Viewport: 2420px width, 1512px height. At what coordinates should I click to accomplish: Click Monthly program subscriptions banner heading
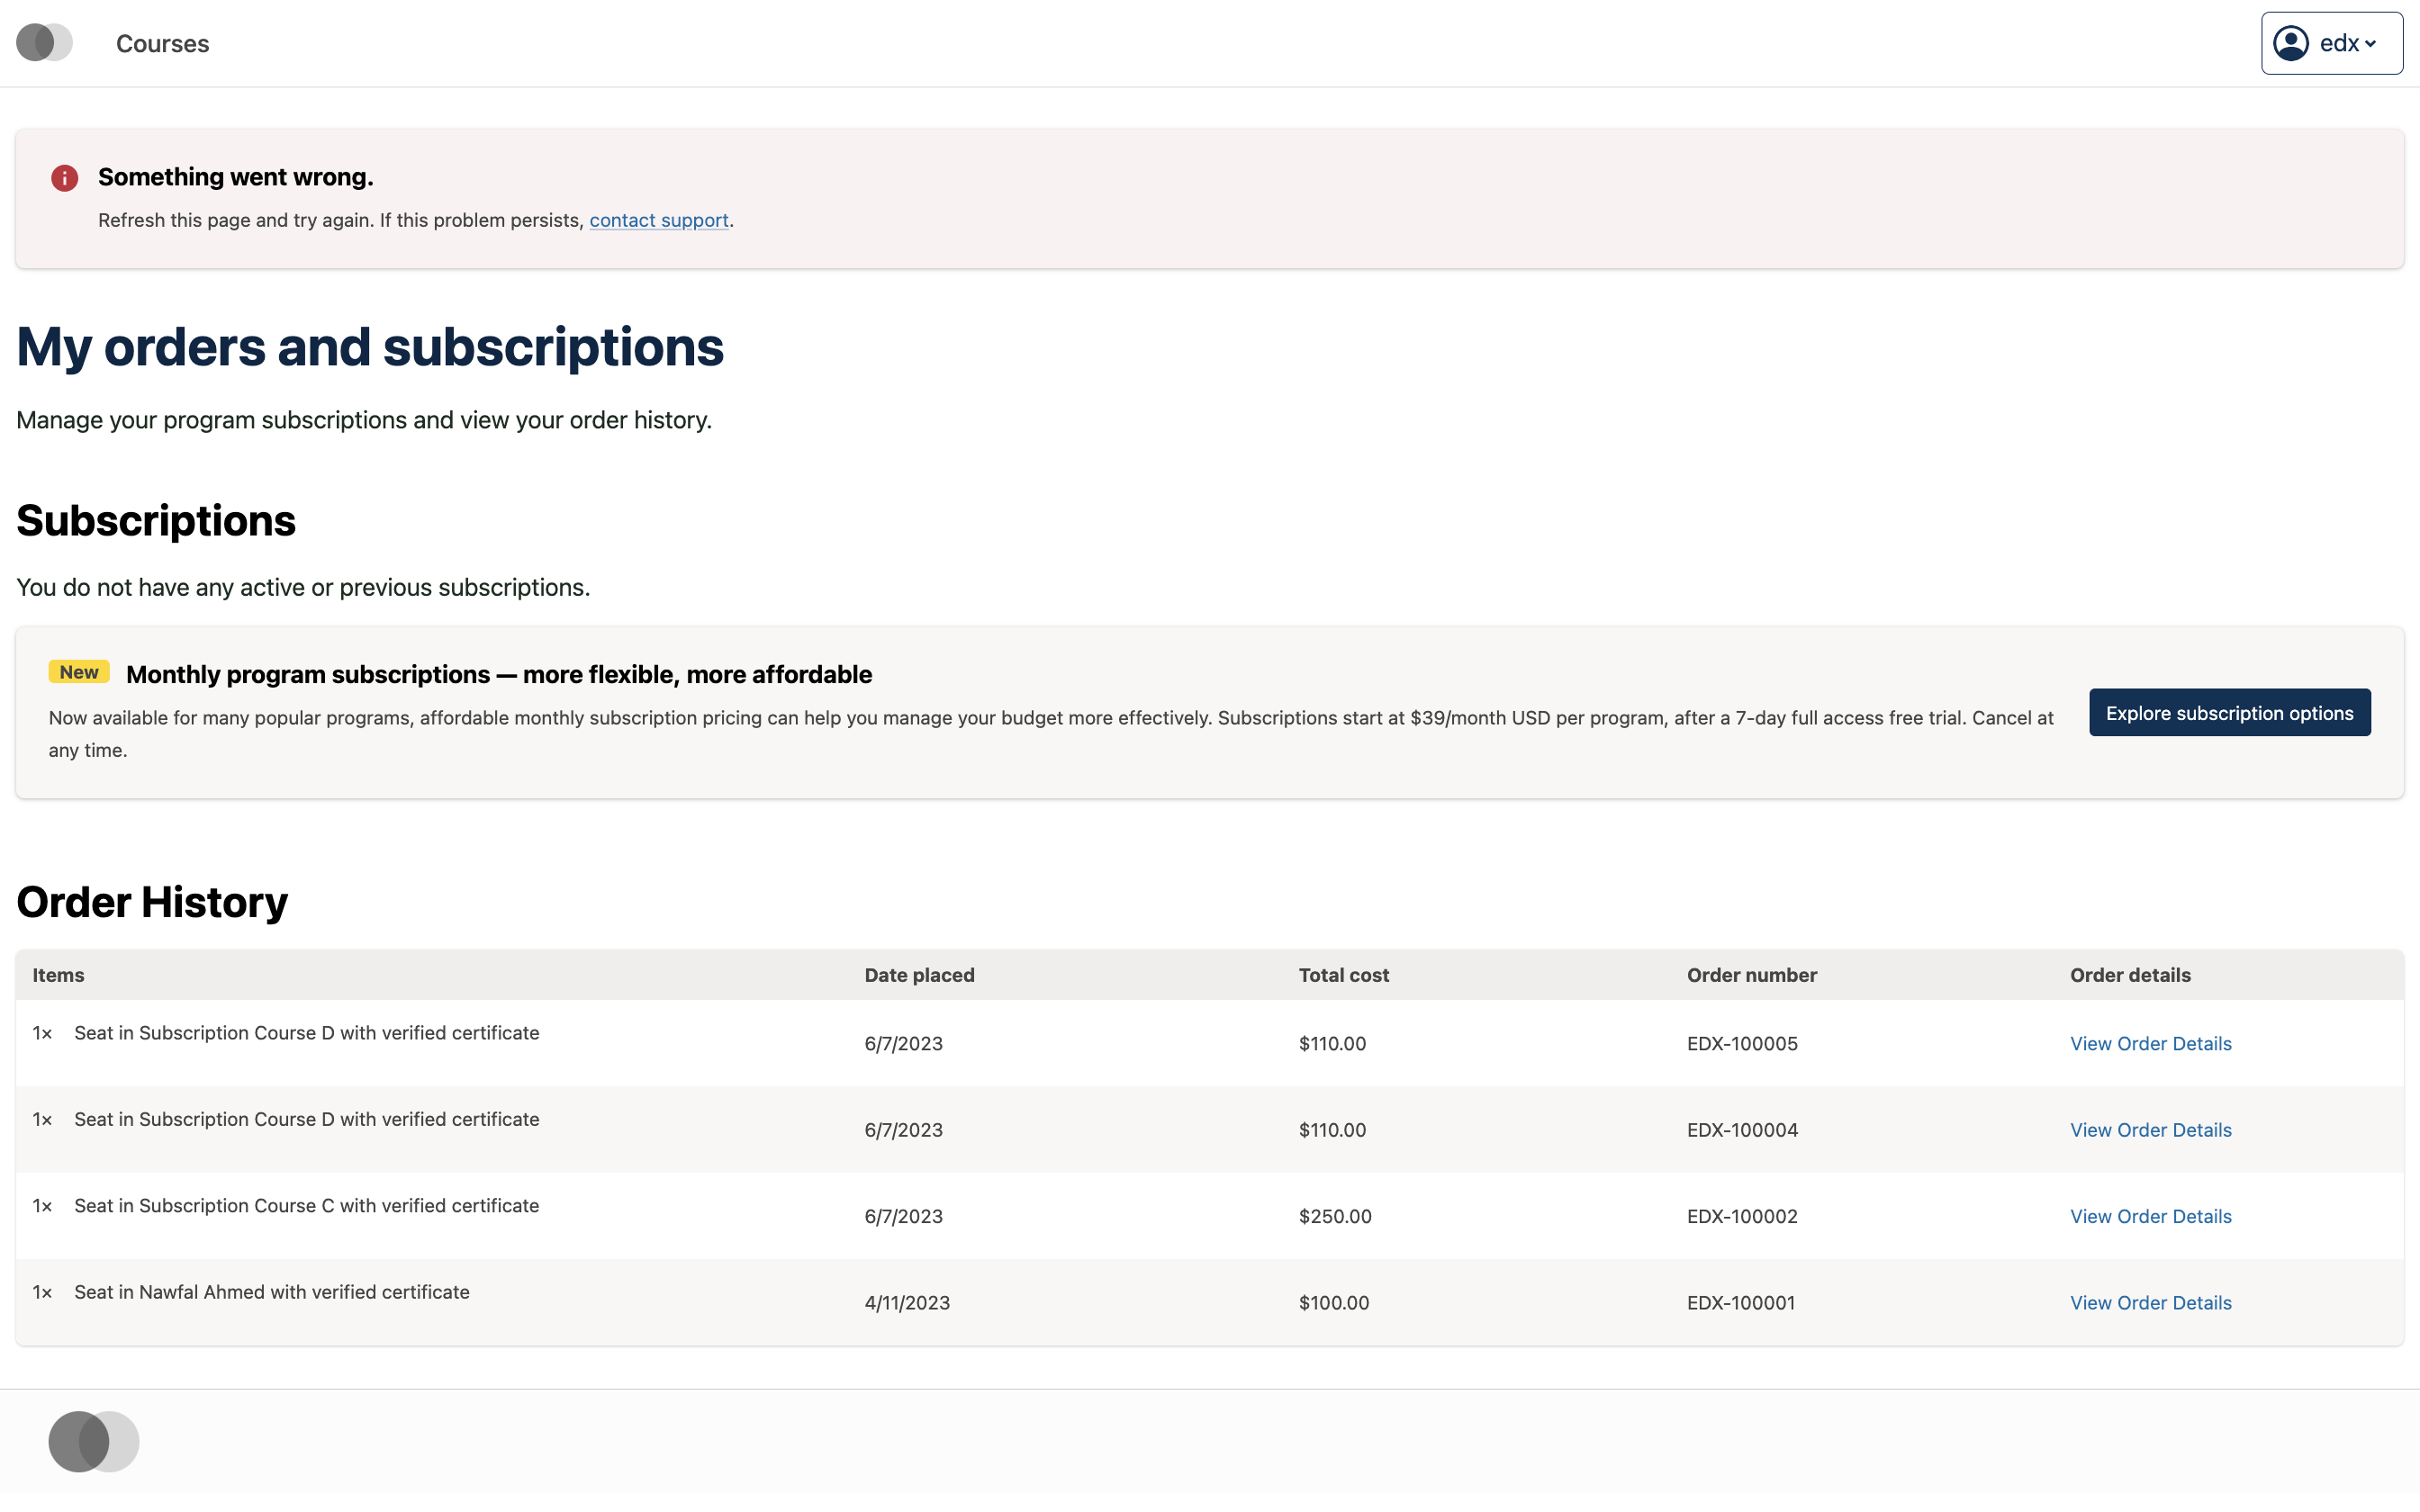coord(499,674)
